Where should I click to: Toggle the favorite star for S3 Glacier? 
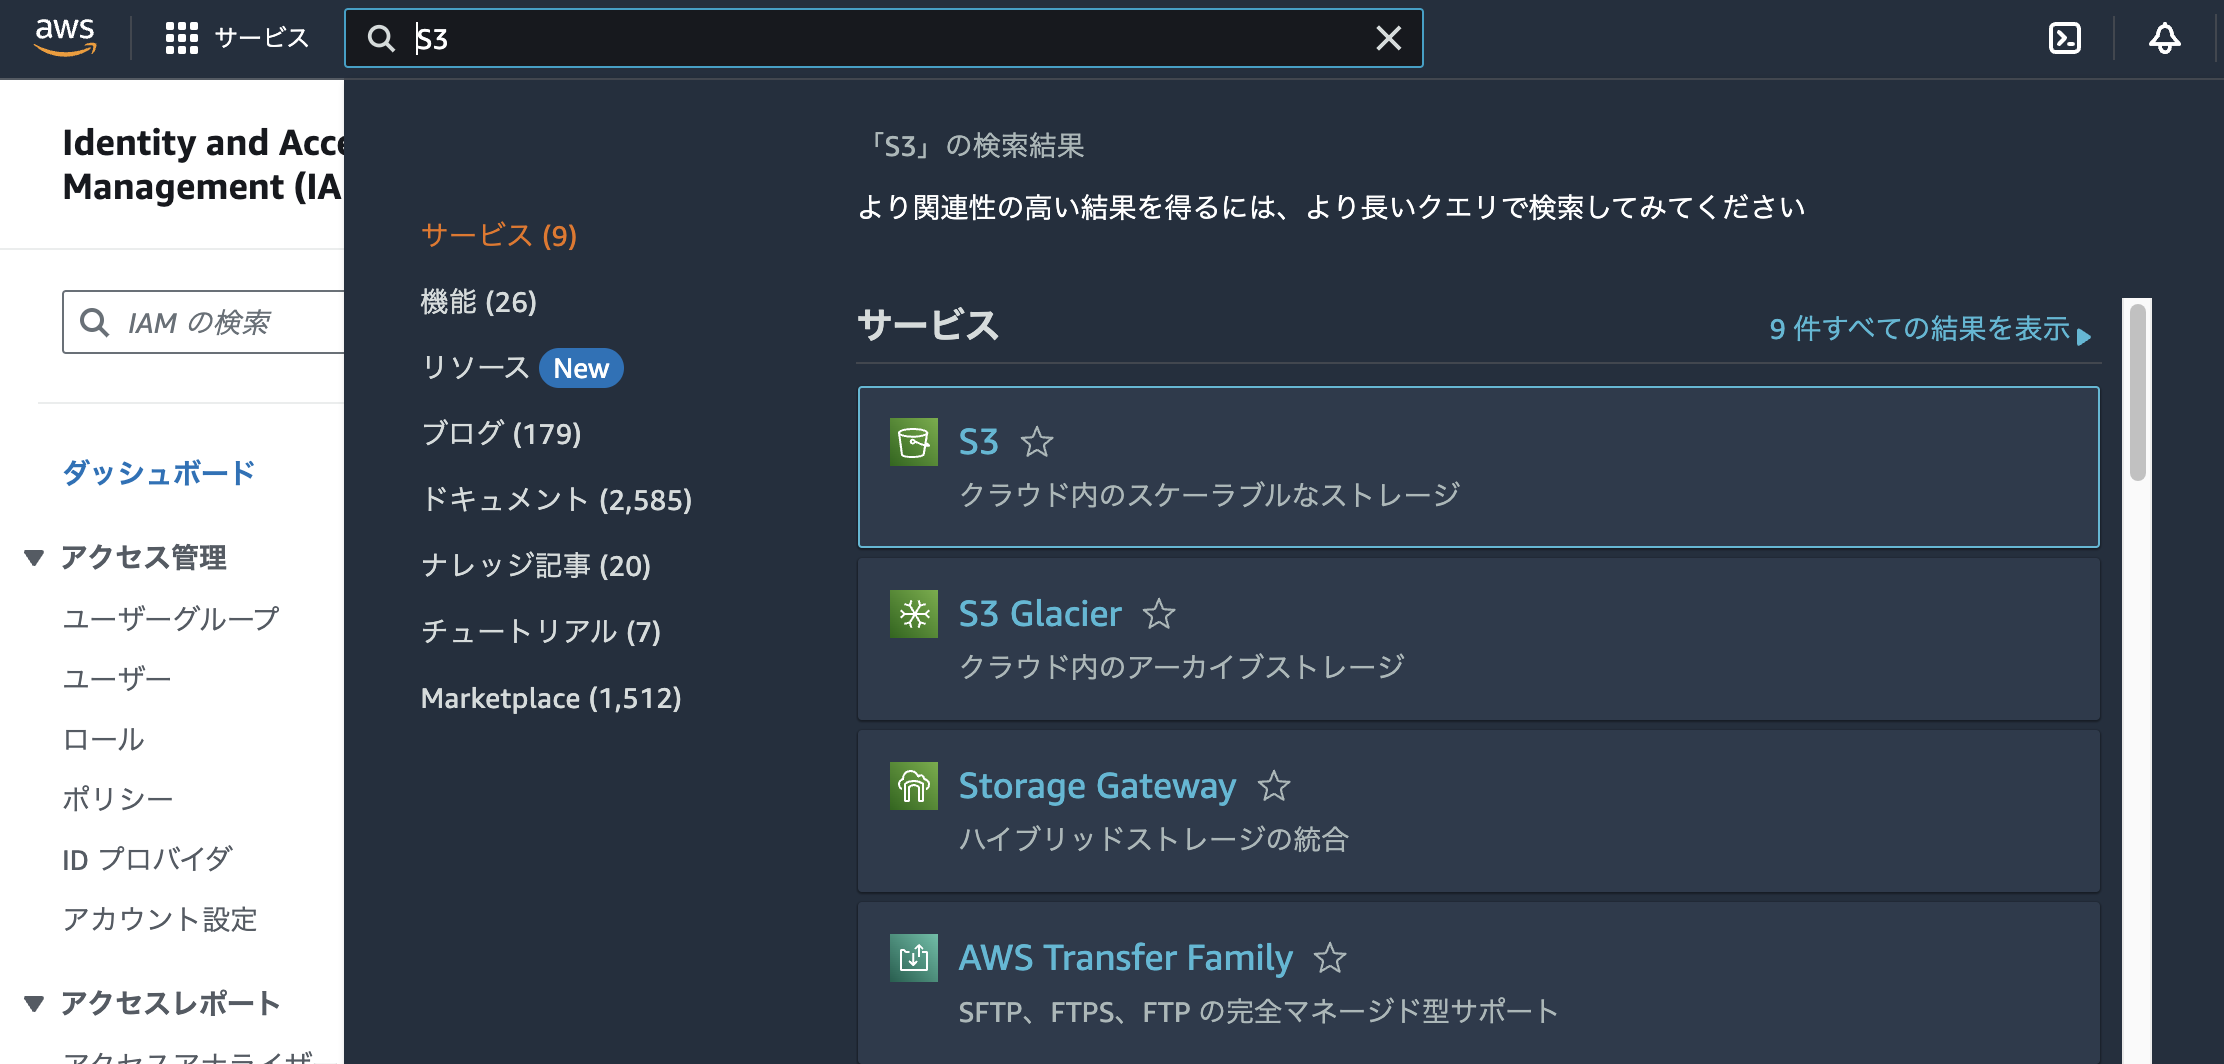coord(1159,614)
